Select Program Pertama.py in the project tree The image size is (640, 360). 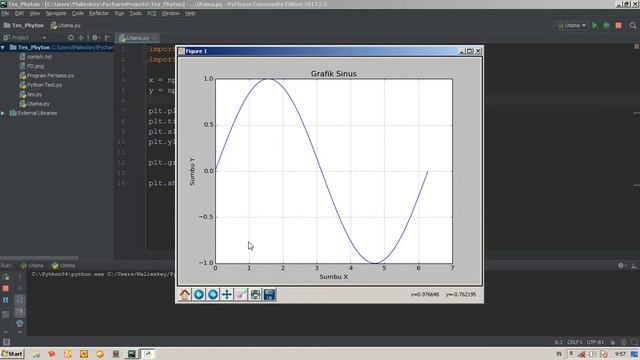[x=47, y=76]
